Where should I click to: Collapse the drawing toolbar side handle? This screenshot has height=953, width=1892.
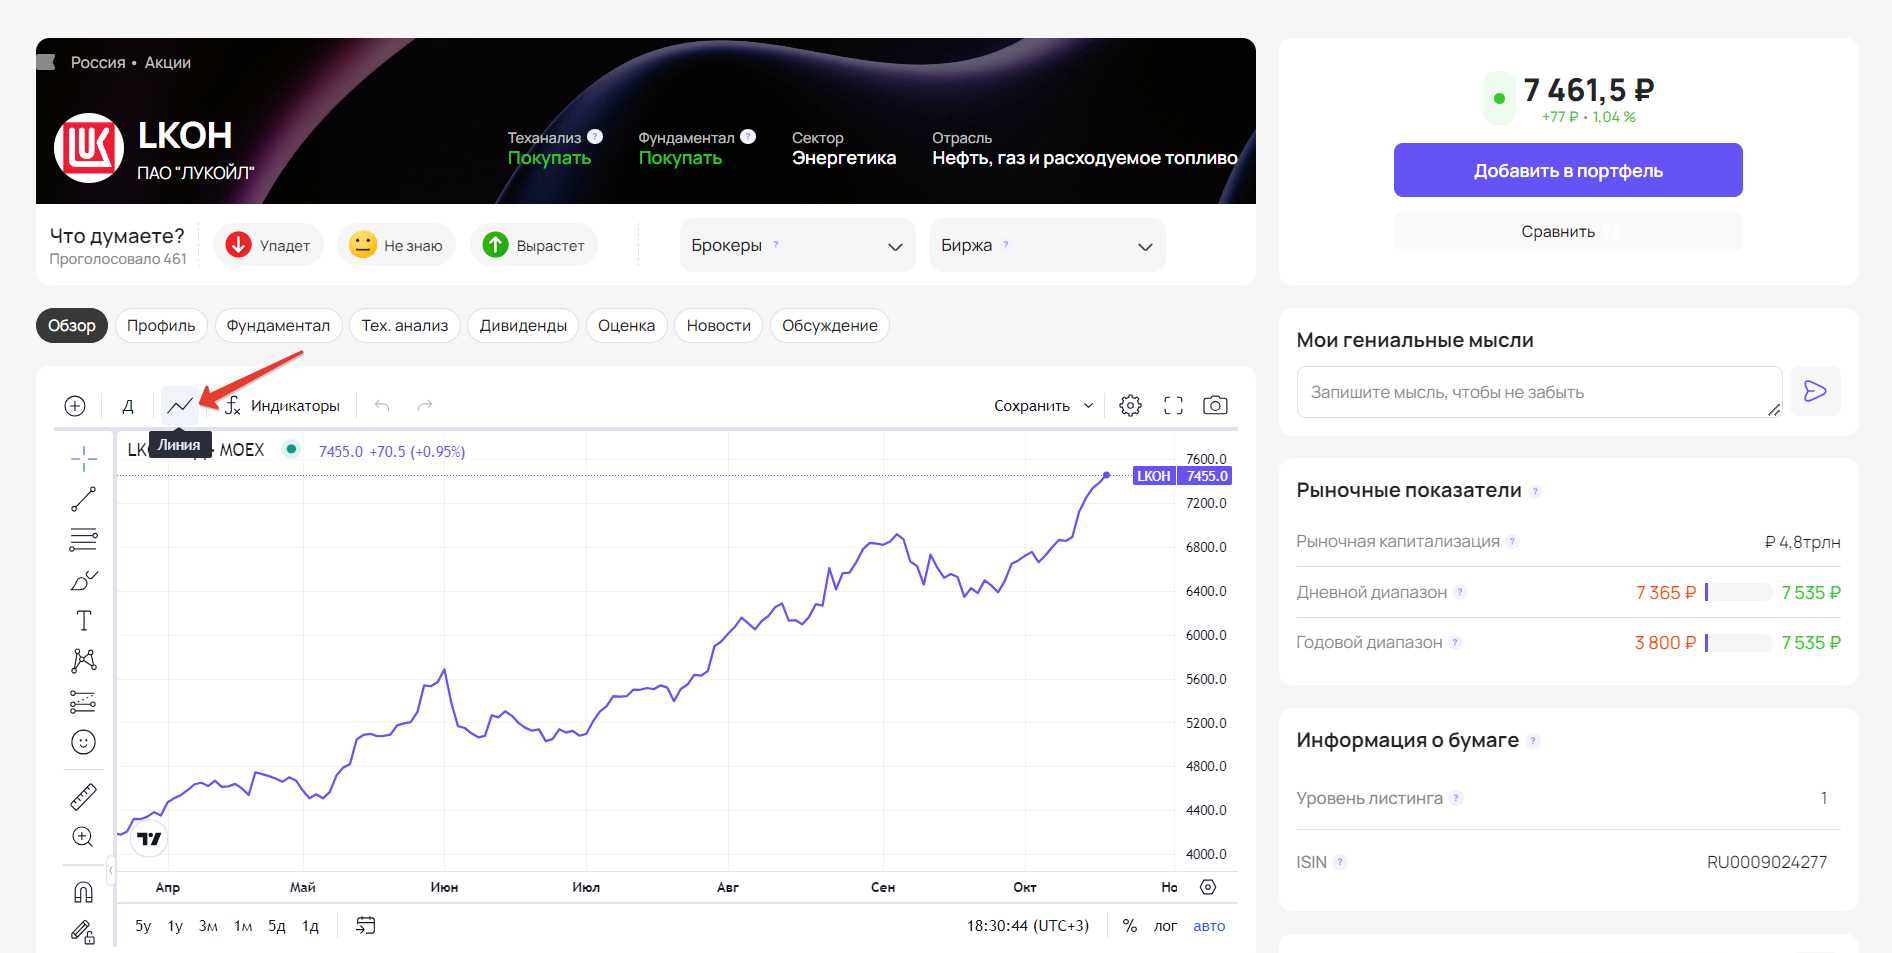[x=110, y=871]
